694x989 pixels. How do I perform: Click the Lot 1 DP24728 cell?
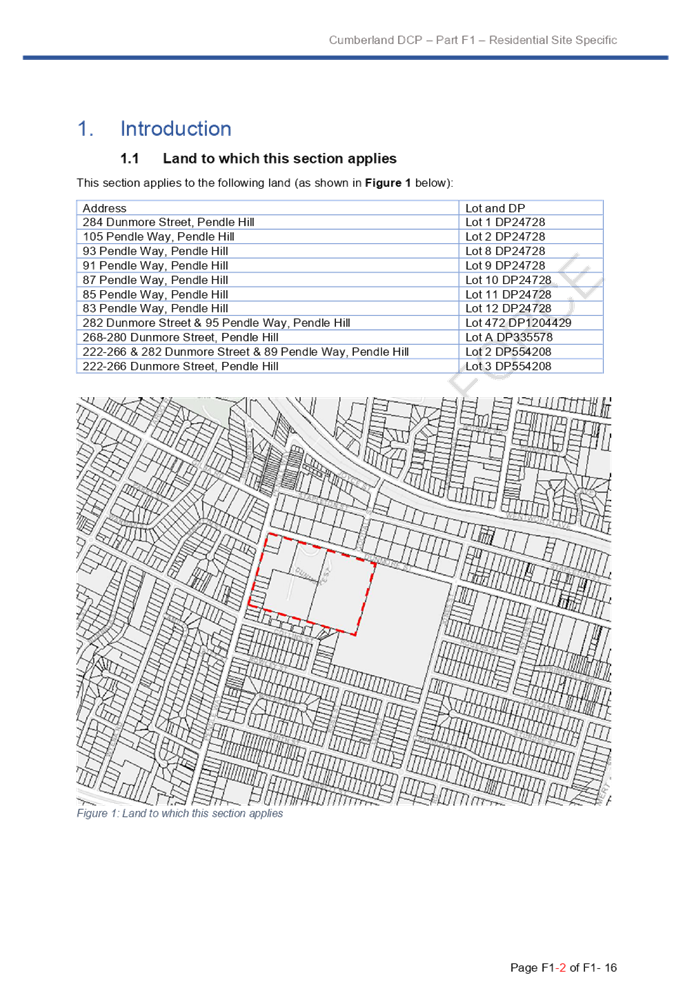coord(506,222)
